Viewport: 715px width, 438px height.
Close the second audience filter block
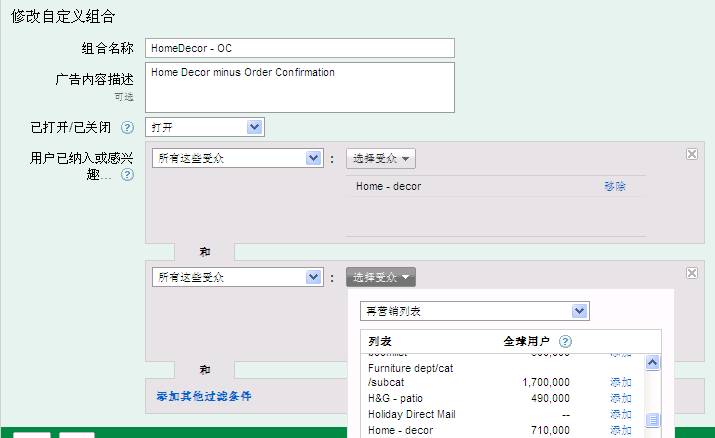pos(692,273)
